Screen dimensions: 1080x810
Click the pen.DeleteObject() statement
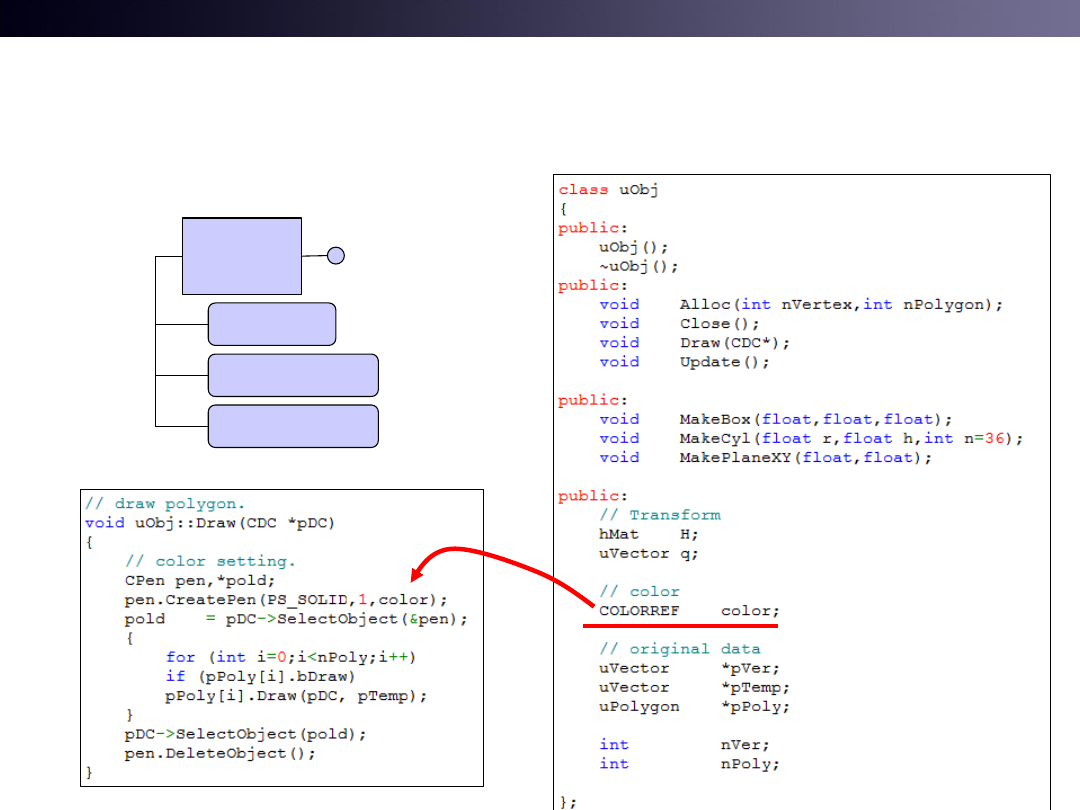(220, 753)
